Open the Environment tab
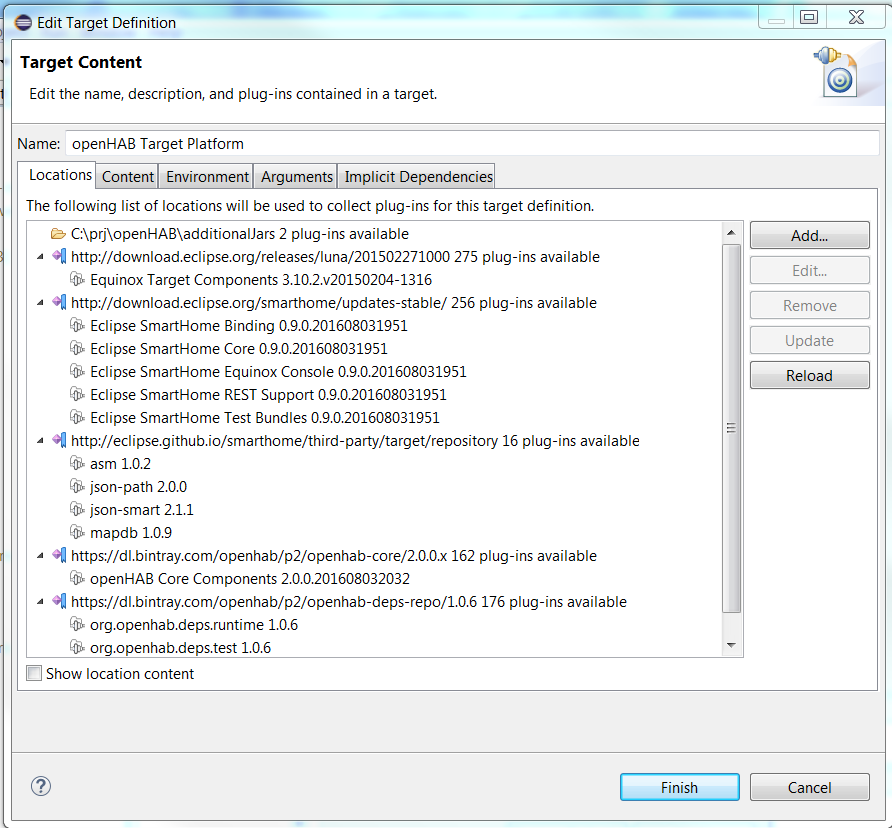The width and height of the screenshot is (892, 828). tap(207, 177)
